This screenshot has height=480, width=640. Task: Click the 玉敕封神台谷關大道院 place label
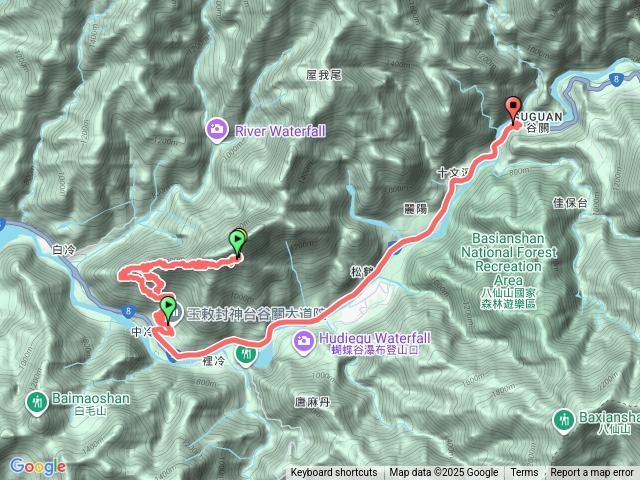click(x=257, y=314)
